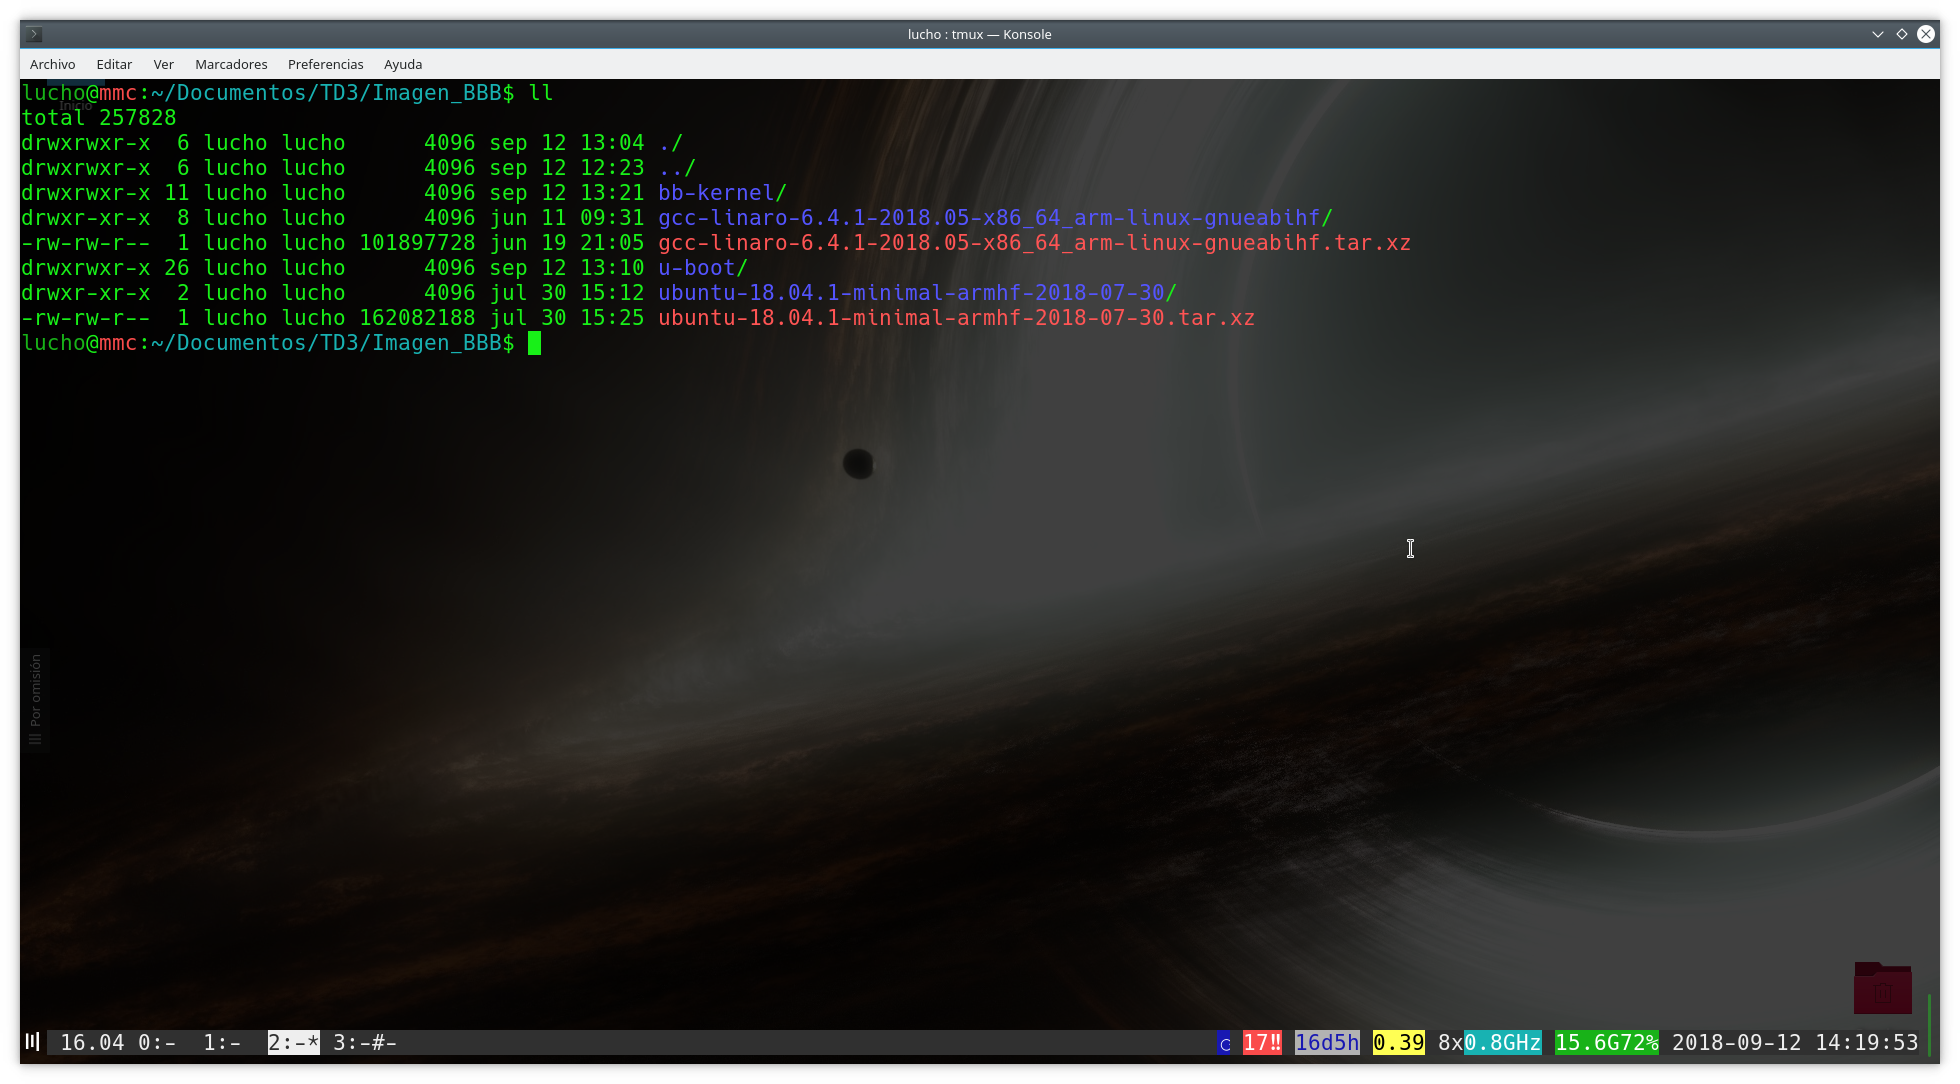Switch to tmux window 0:-
This screenshot has height=1084, width=1960.
tap(156, 1043)
